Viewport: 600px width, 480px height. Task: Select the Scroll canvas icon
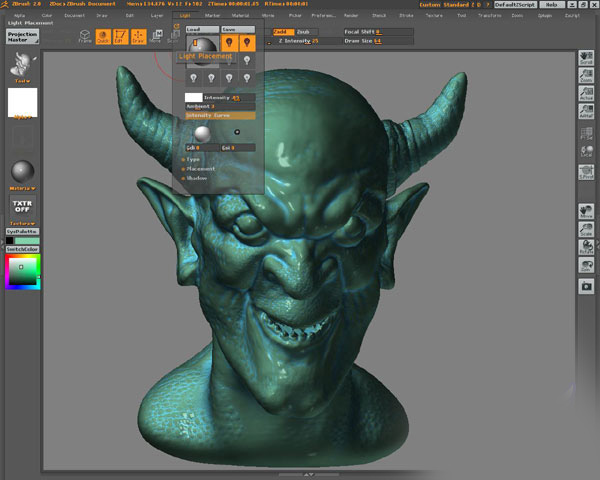click(586, 58)
